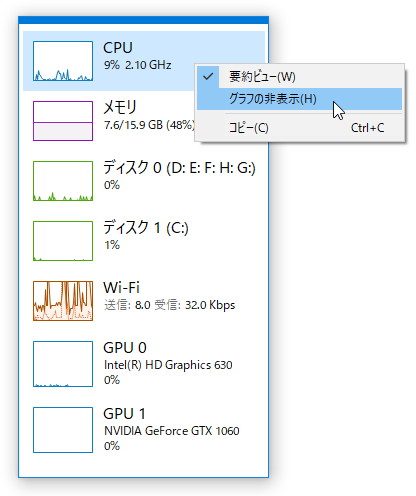Select the Disk 1 (C:) graph thumbnail
Viewport: 416px width, 496px height.
point(63,241)
